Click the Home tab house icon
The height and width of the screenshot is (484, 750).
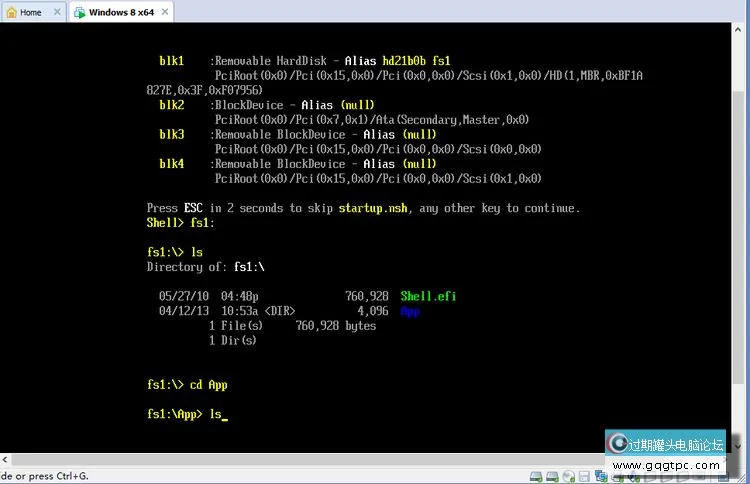(12, 12)
